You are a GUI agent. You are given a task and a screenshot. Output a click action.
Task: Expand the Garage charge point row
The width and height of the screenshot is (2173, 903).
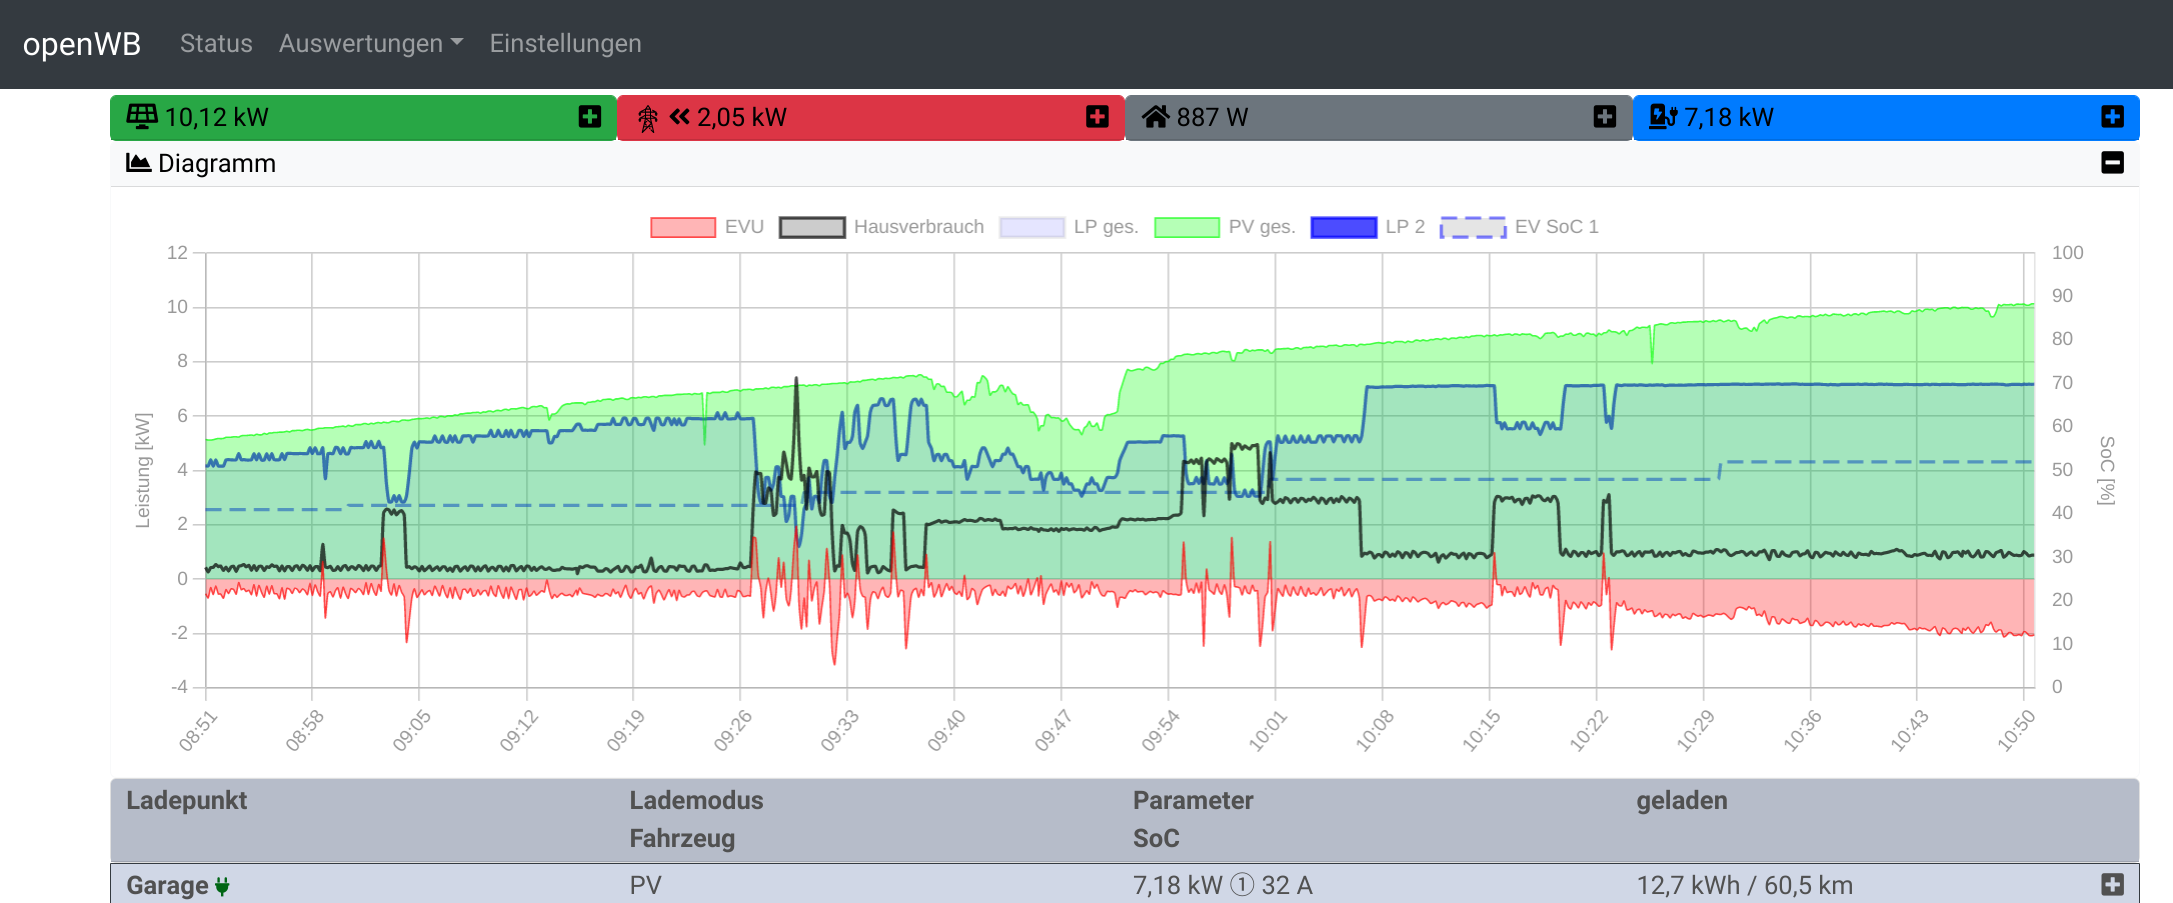[2112, 885]
